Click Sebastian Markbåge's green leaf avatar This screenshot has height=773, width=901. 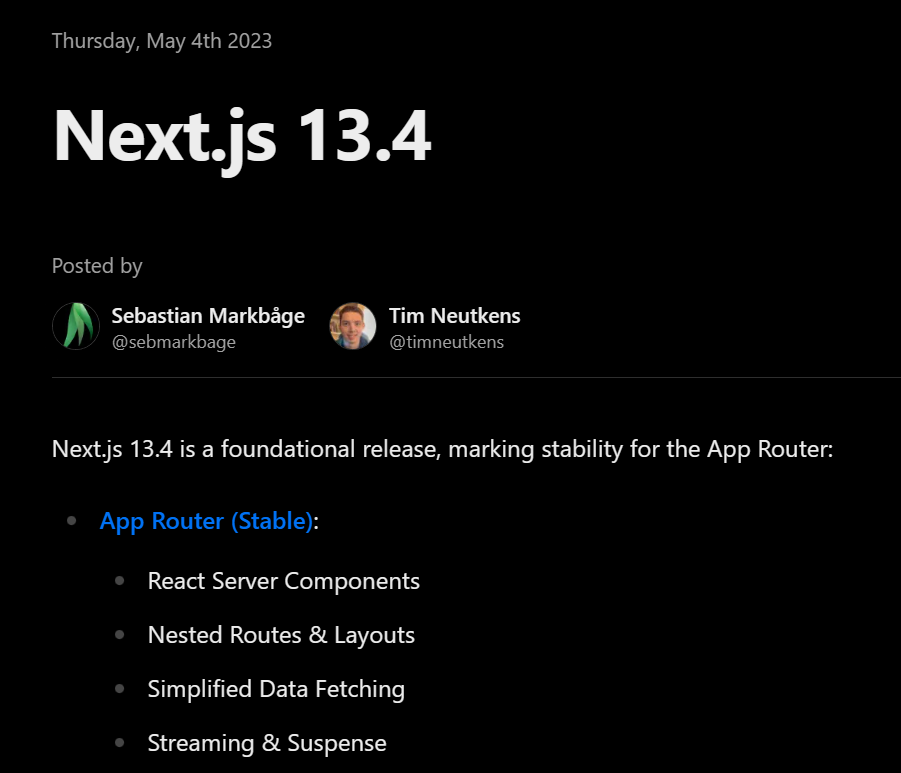pyautogui.click(x=76, y=326)
